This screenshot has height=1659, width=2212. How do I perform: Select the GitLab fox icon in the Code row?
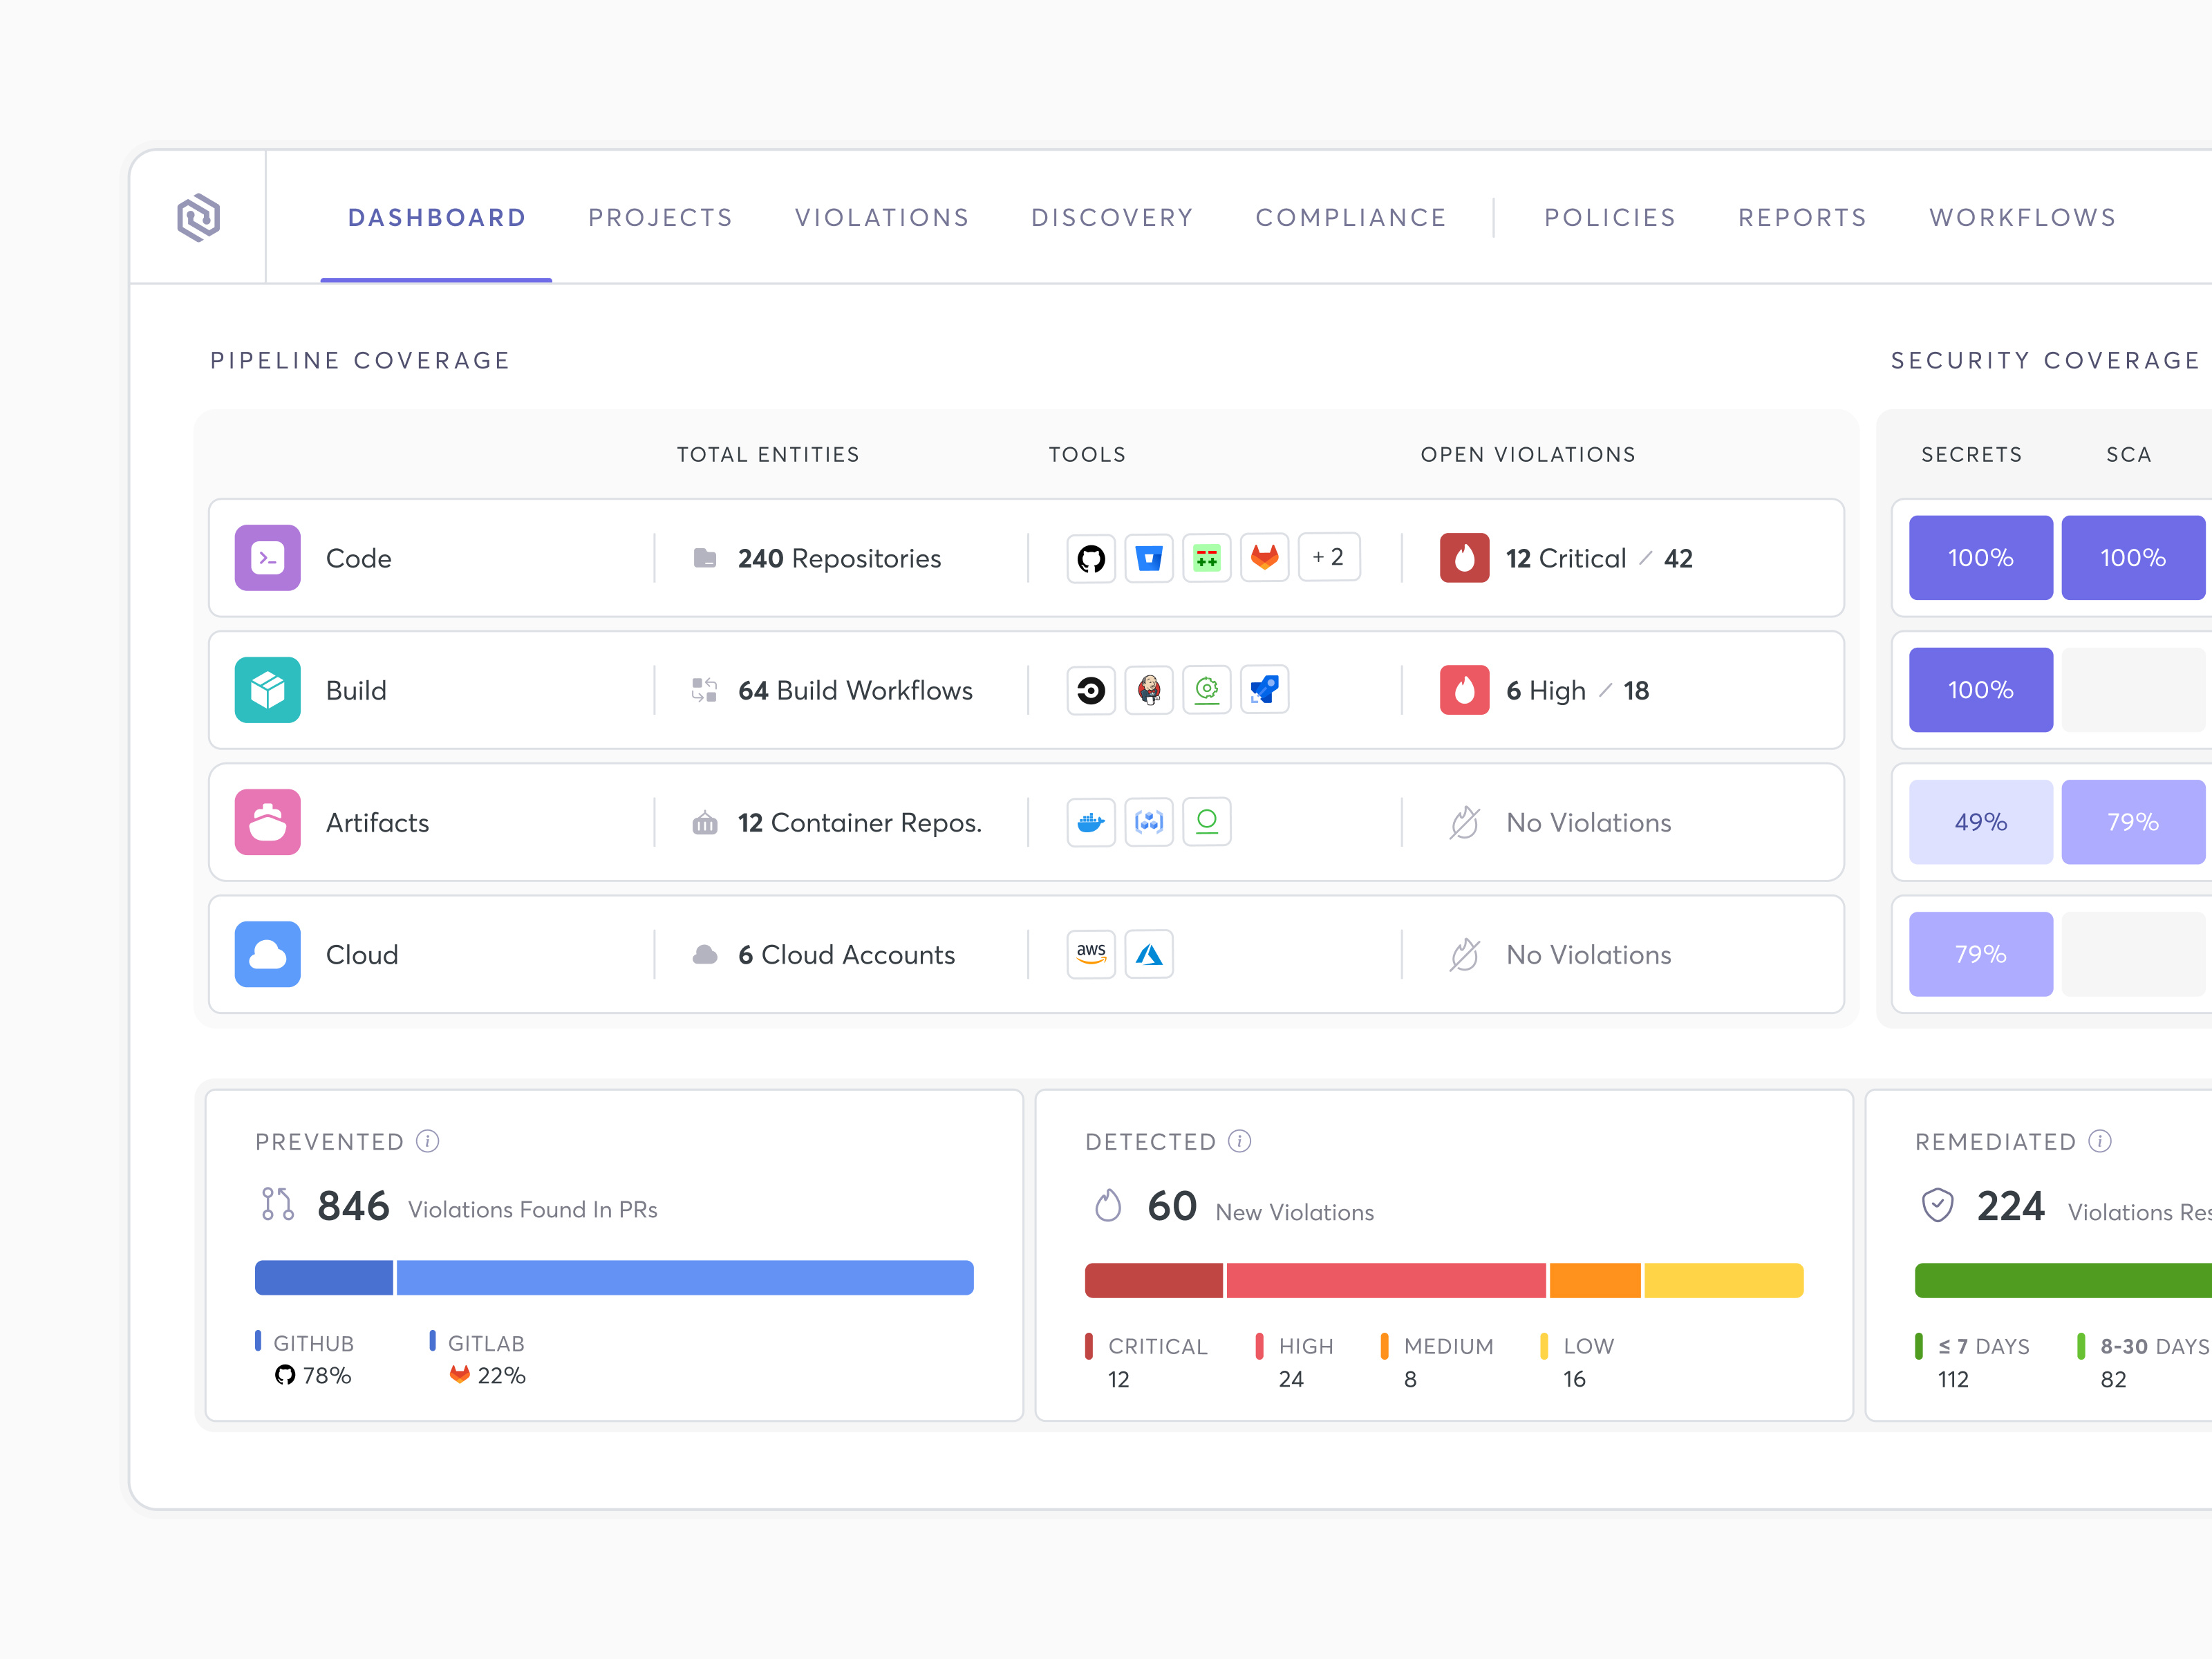point(1265,558)
